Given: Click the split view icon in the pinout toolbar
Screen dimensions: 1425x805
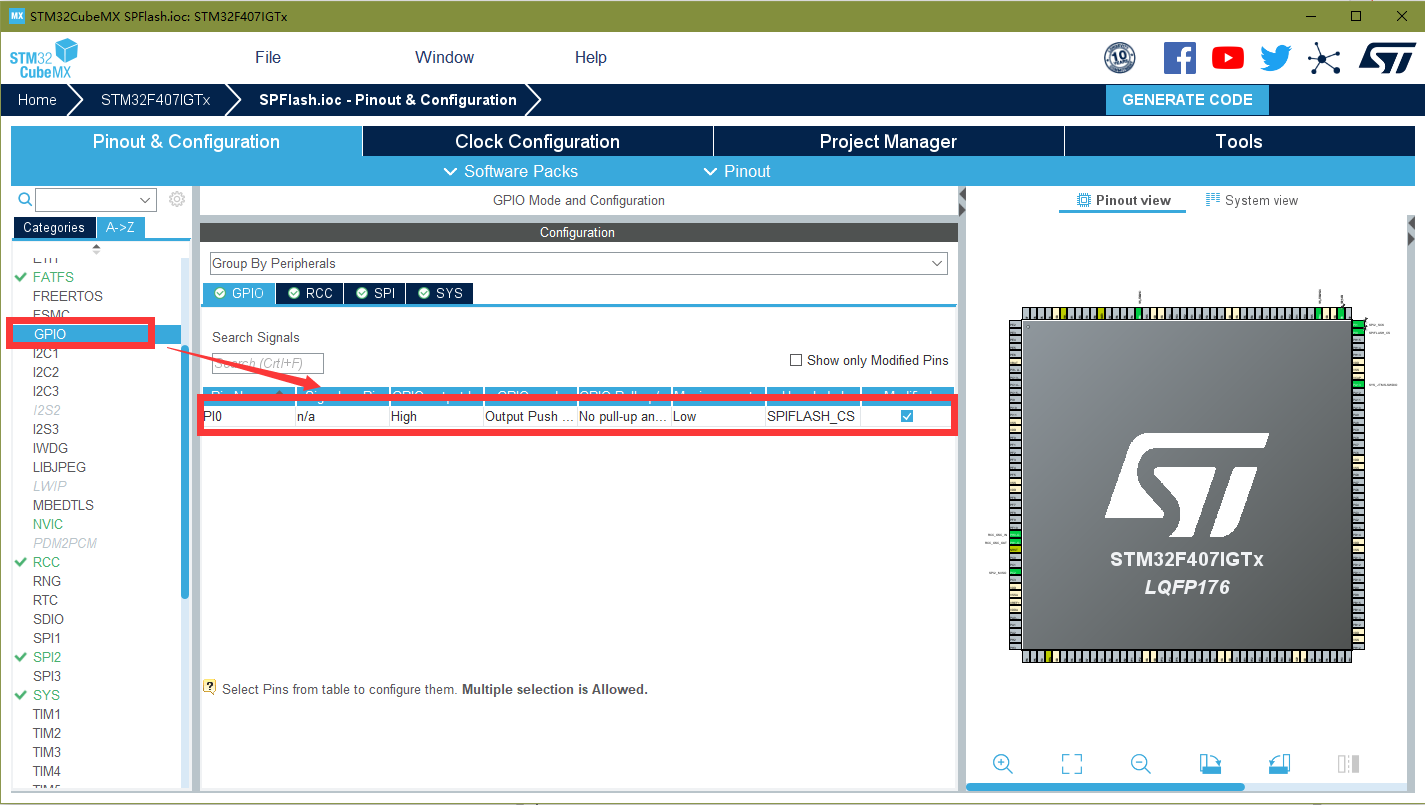Looking at the screenshot, I should click(x=1348, y=764).
